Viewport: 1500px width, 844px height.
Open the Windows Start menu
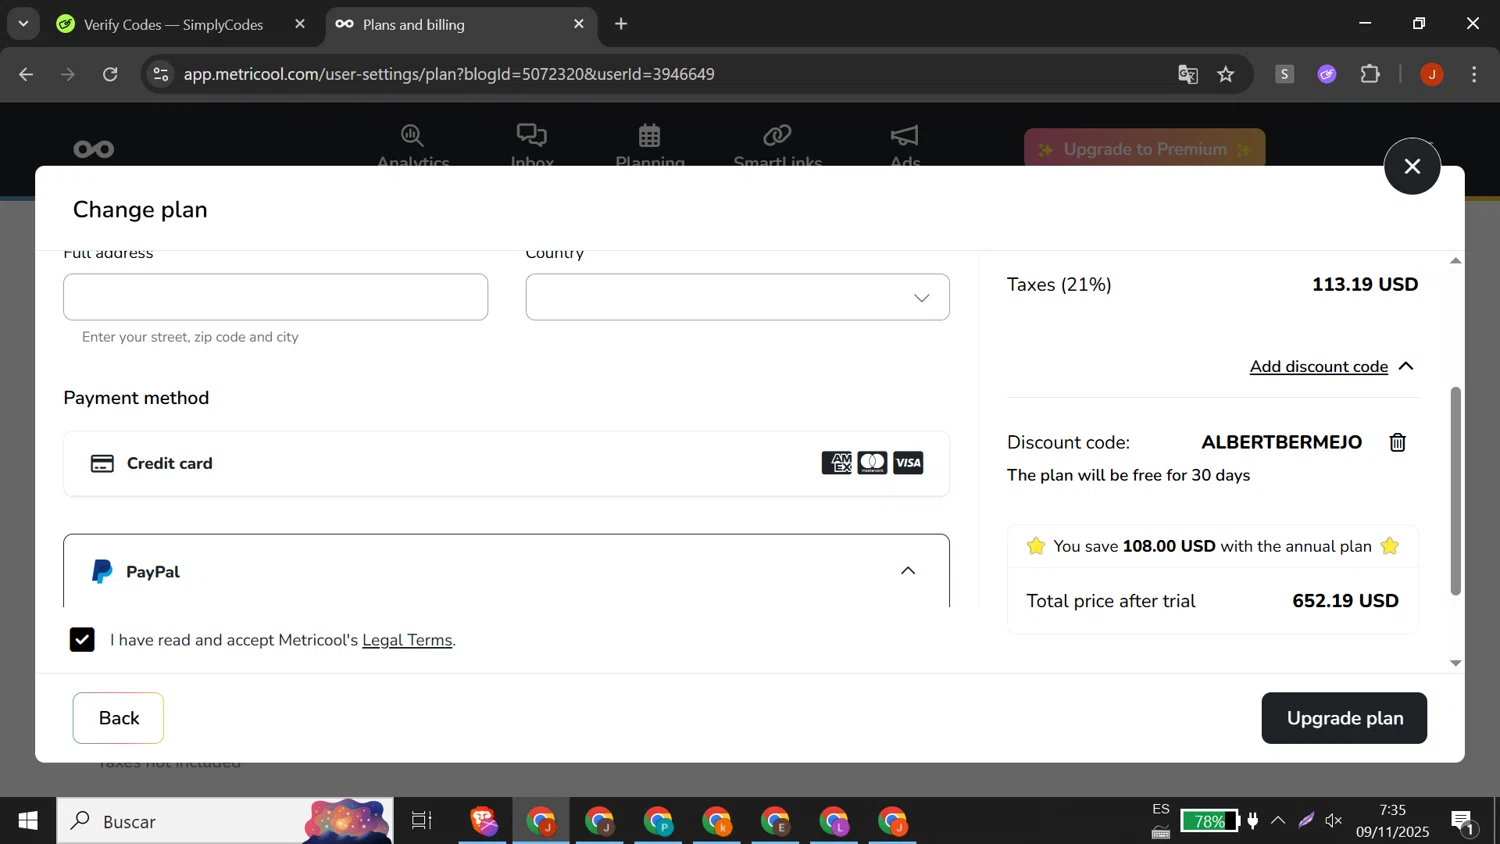pyautogui.click(x=28, y=821)
